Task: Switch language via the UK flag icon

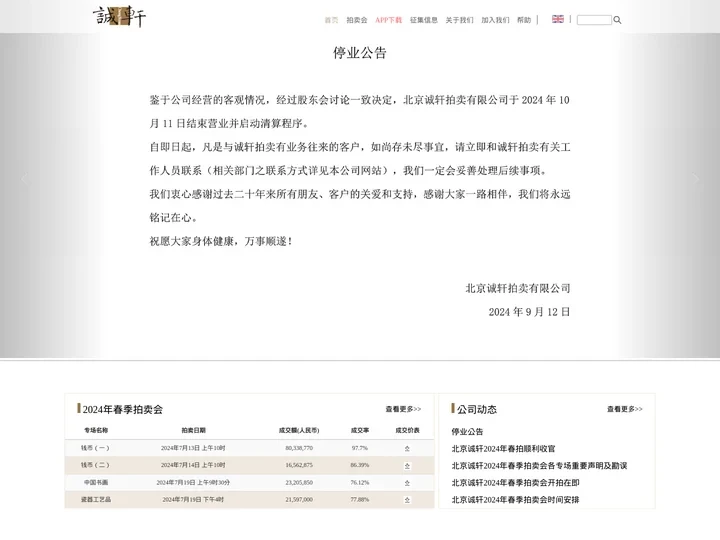Action: 557,19
